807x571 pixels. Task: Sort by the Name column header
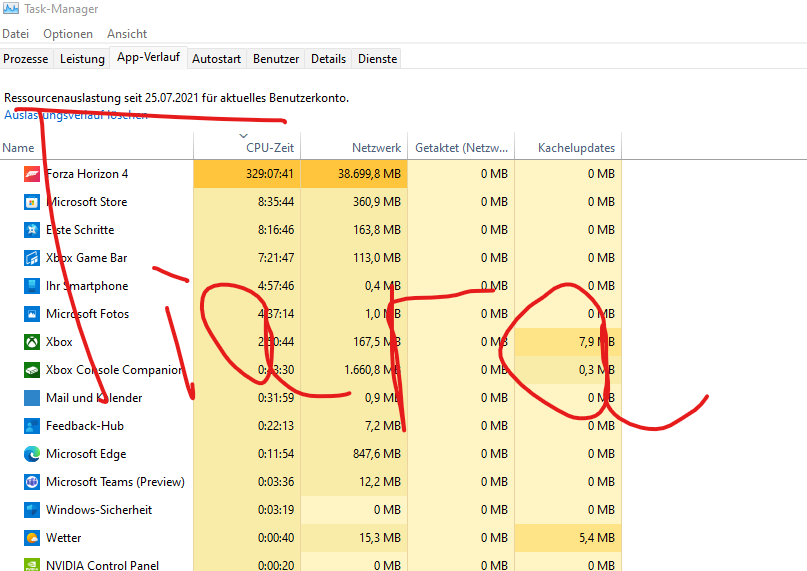coord(97,146)
